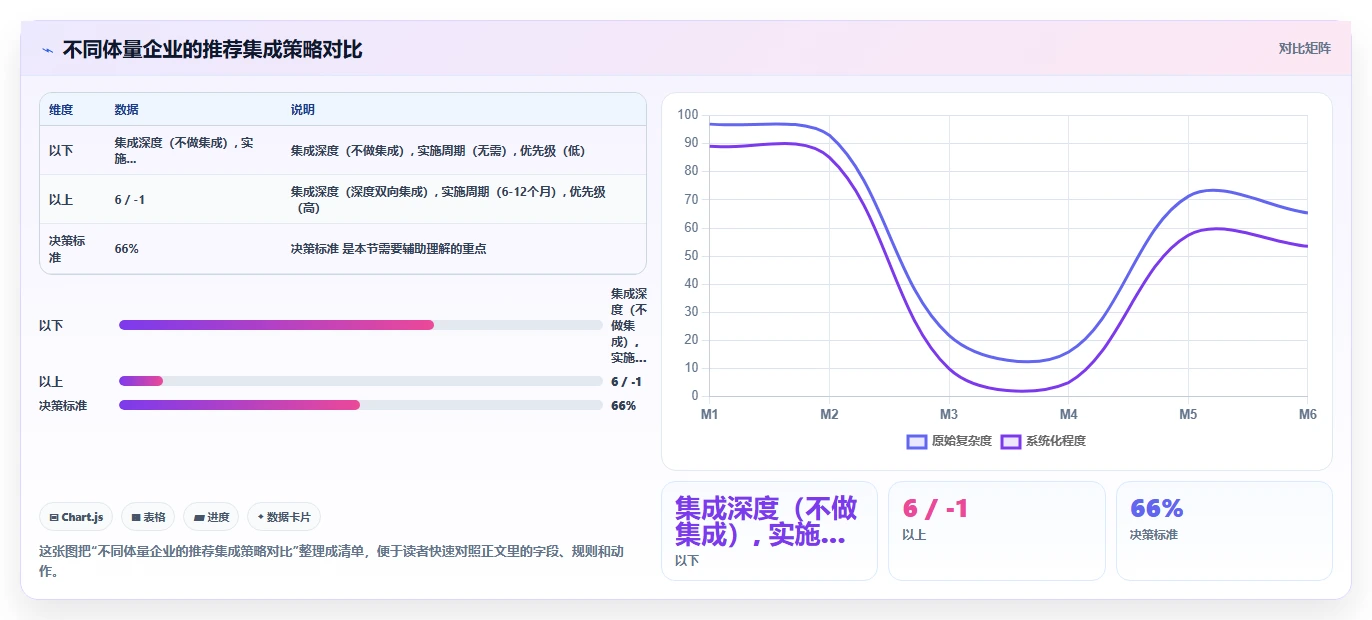This screenshot has height=620, width=1372.
Task: Click the M1 x-axis label
Action: (709, 413)
